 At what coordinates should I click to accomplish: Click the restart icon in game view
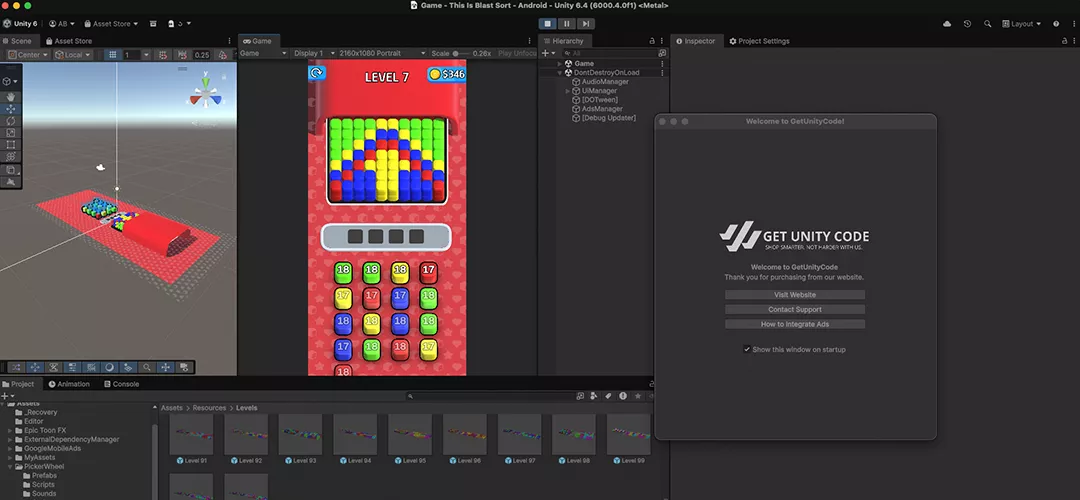click(x=317, y=73)
